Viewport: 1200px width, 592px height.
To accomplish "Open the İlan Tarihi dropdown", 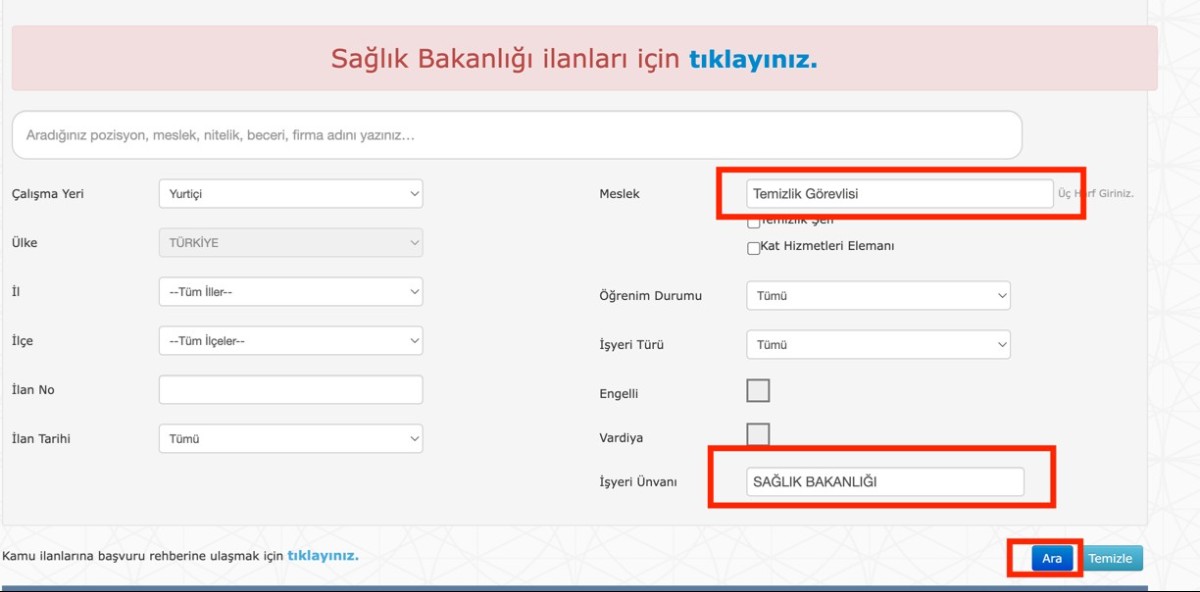I will (x=290, y=438).
